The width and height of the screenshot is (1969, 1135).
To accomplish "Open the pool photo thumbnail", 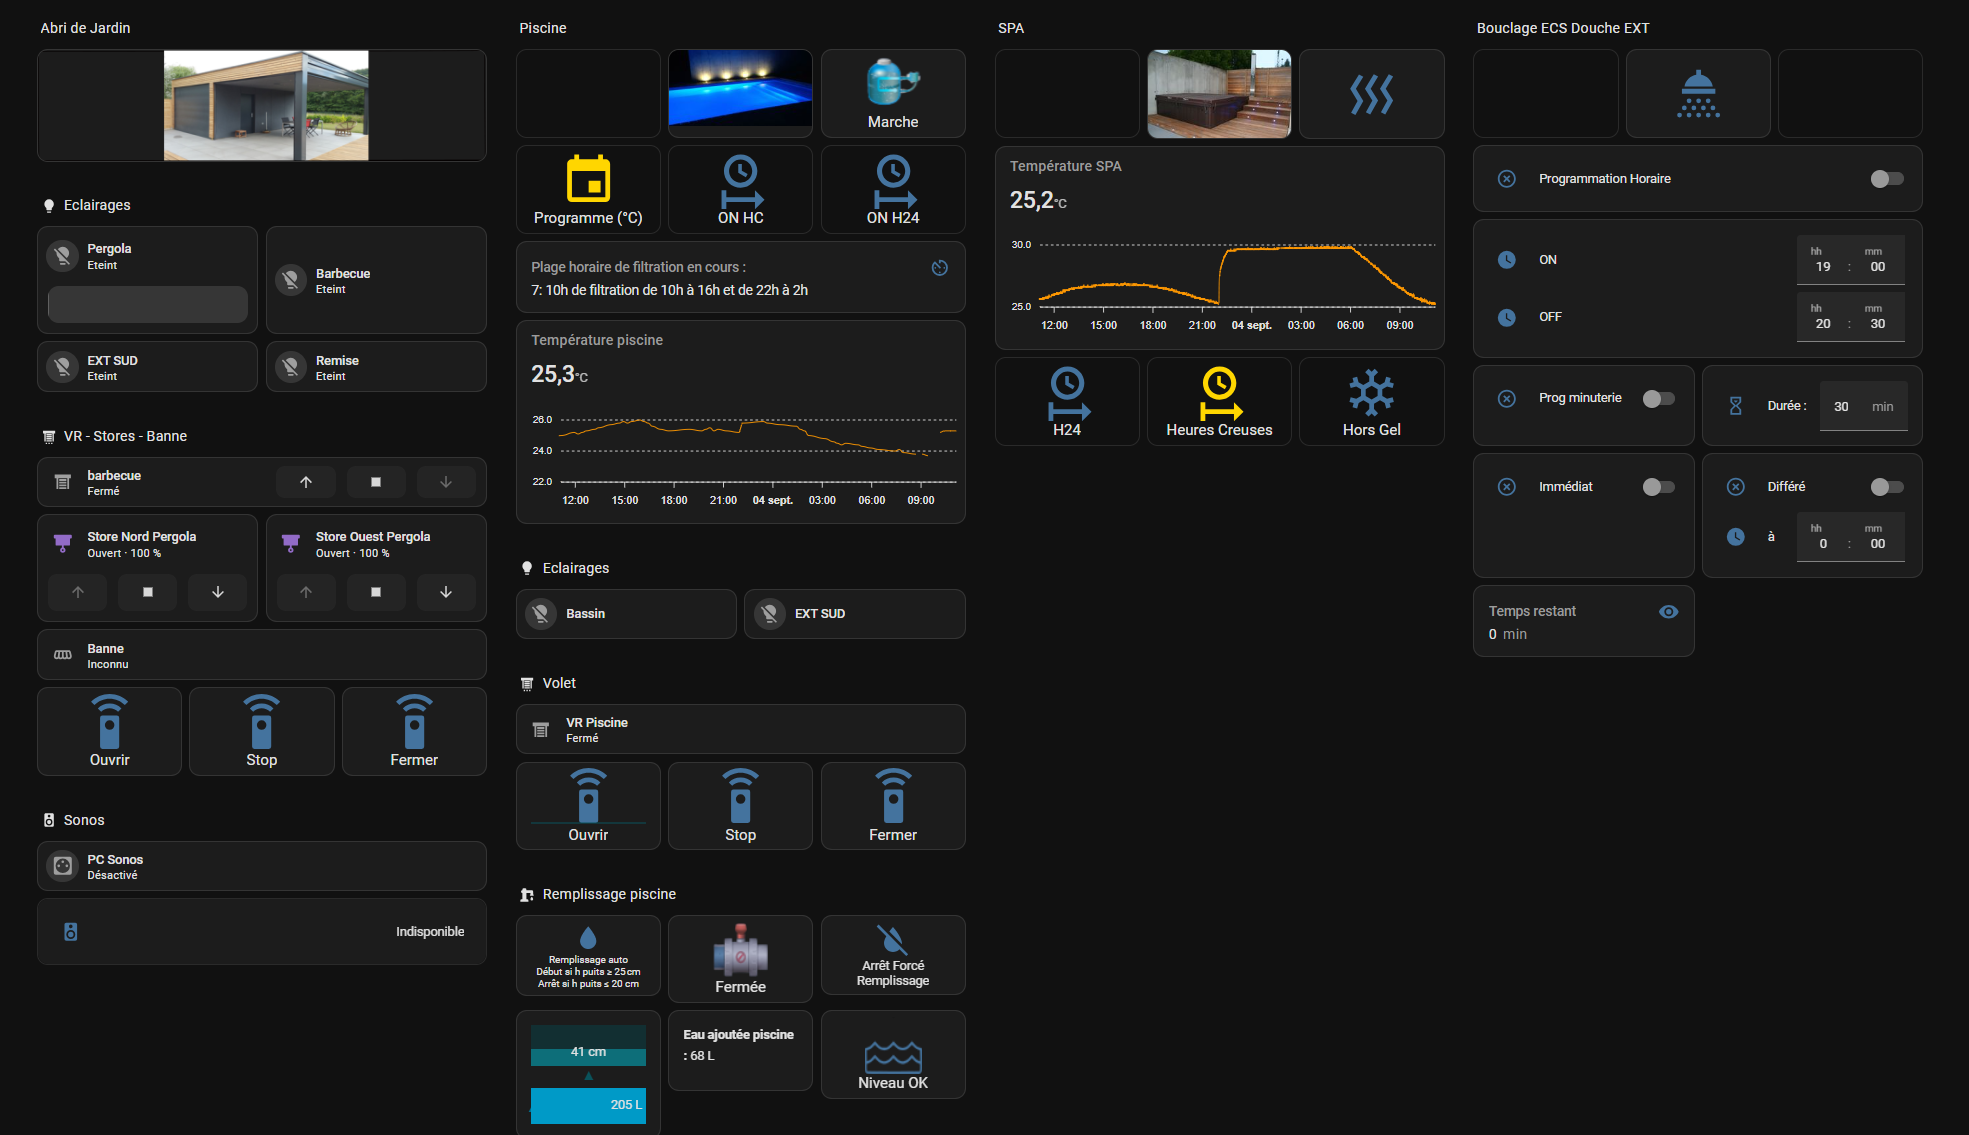I will (740, 90).
